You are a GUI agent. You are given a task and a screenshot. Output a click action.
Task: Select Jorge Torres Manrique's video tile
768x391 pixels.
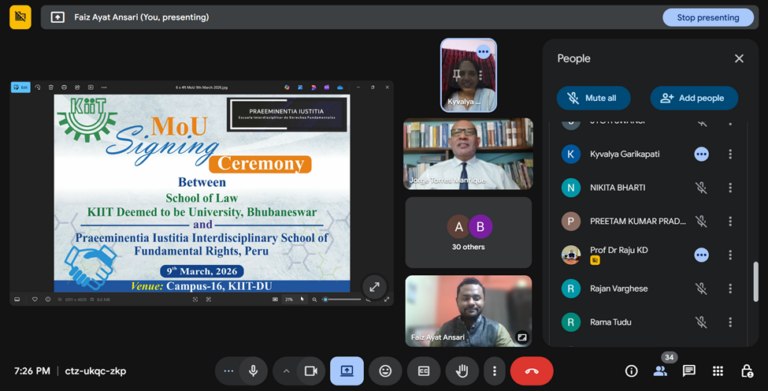click(468, 154)
